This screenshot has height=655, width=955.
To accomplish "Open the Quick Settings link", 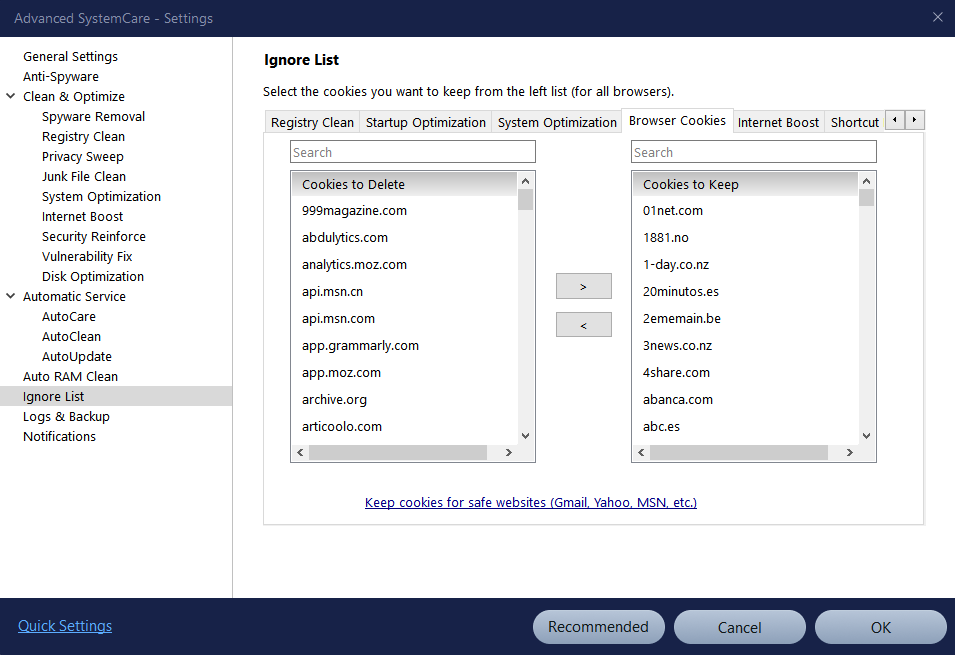I will [x=65, y=626].
